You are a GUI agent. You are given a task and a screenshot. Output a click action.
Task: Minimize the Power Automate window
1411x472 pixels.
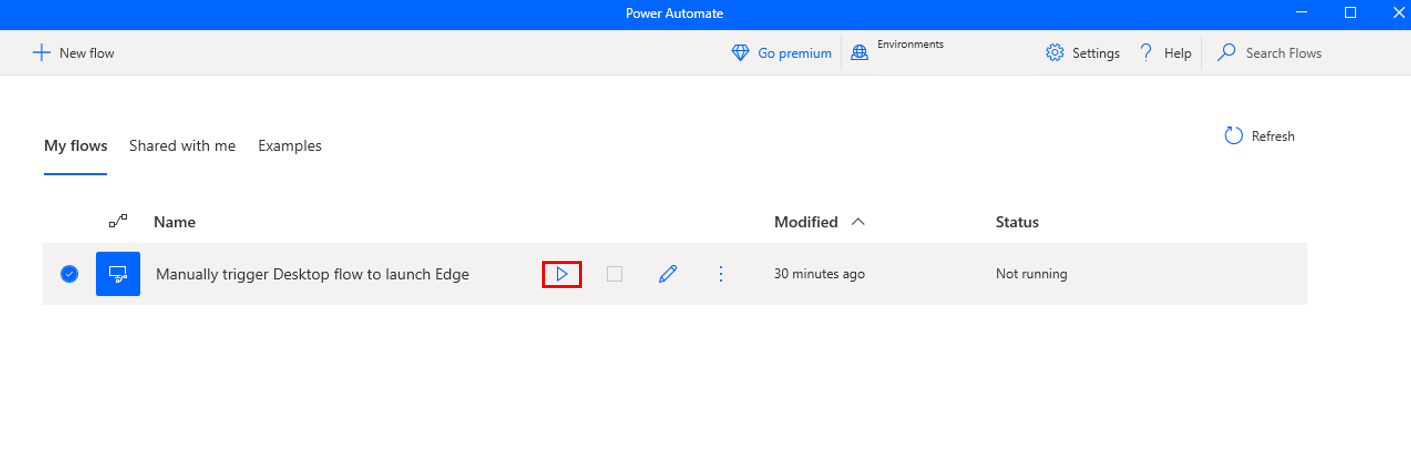[x=1301, y=13]
